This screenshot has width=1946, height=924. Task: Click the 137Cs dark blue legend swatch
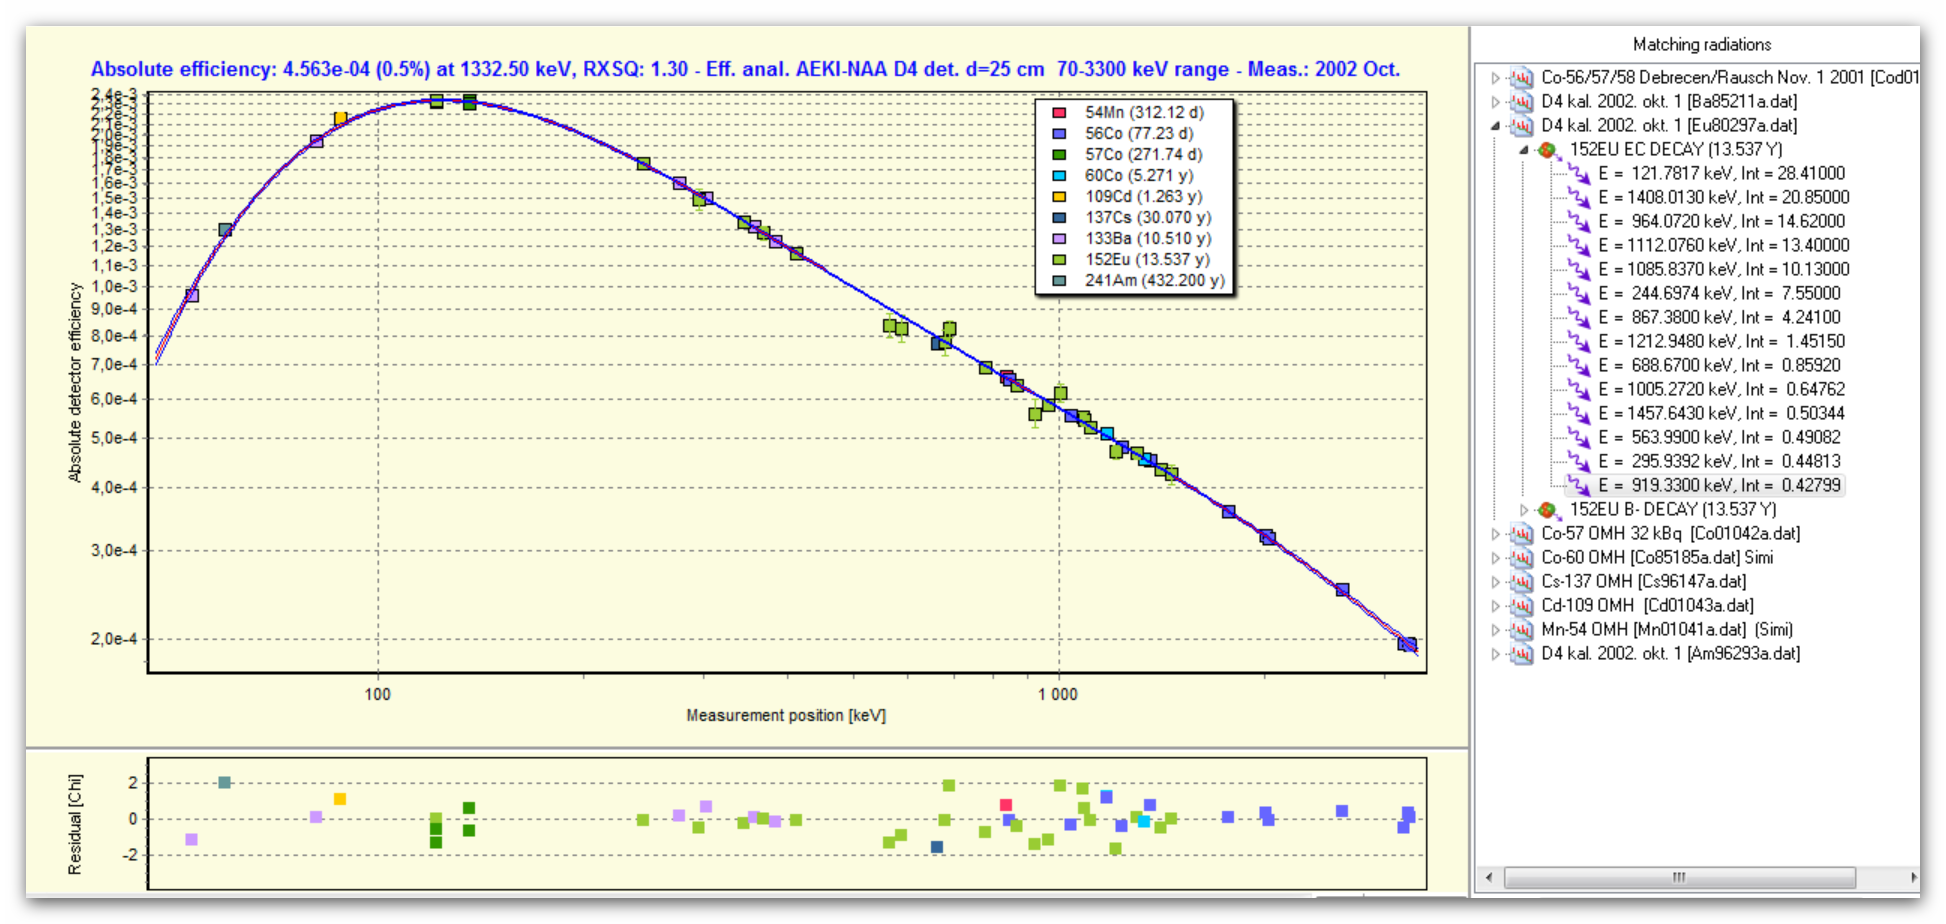[x=1059, y=218]
